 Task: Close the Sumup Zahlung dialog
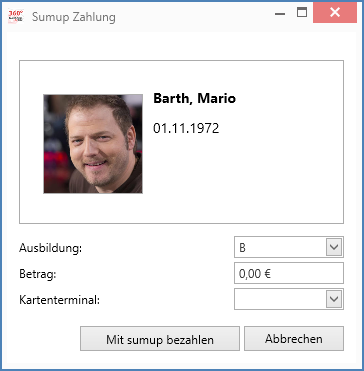pos(335,13)
